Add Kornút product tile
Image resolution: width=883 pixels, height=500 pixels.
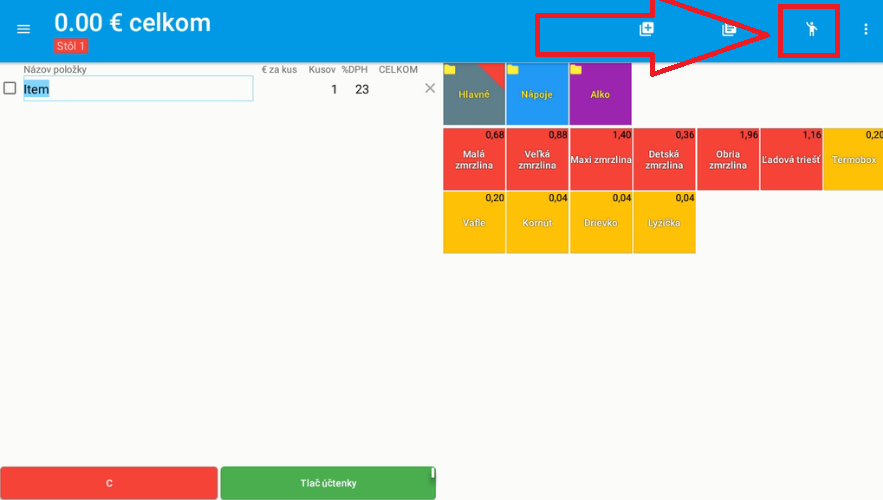pyautogui.click(x=537, y=222)
